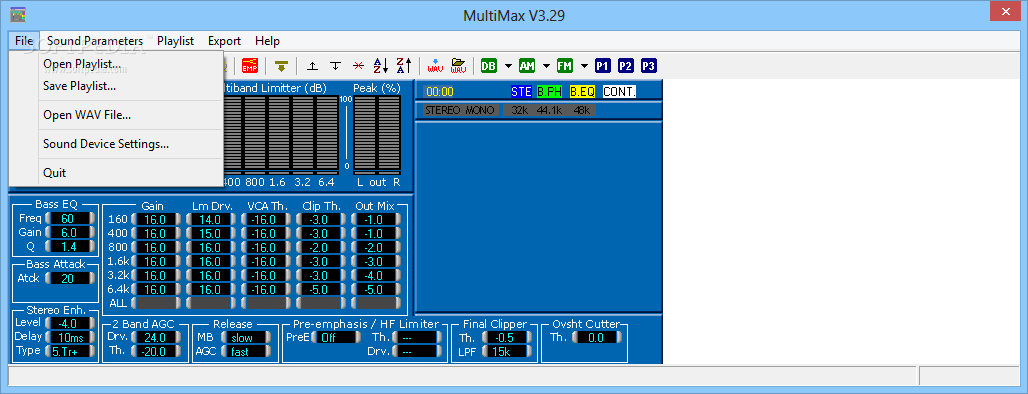Choose Sound Device Settings... menu entry
Viewport: 1028px width, 394px height.
116,144
